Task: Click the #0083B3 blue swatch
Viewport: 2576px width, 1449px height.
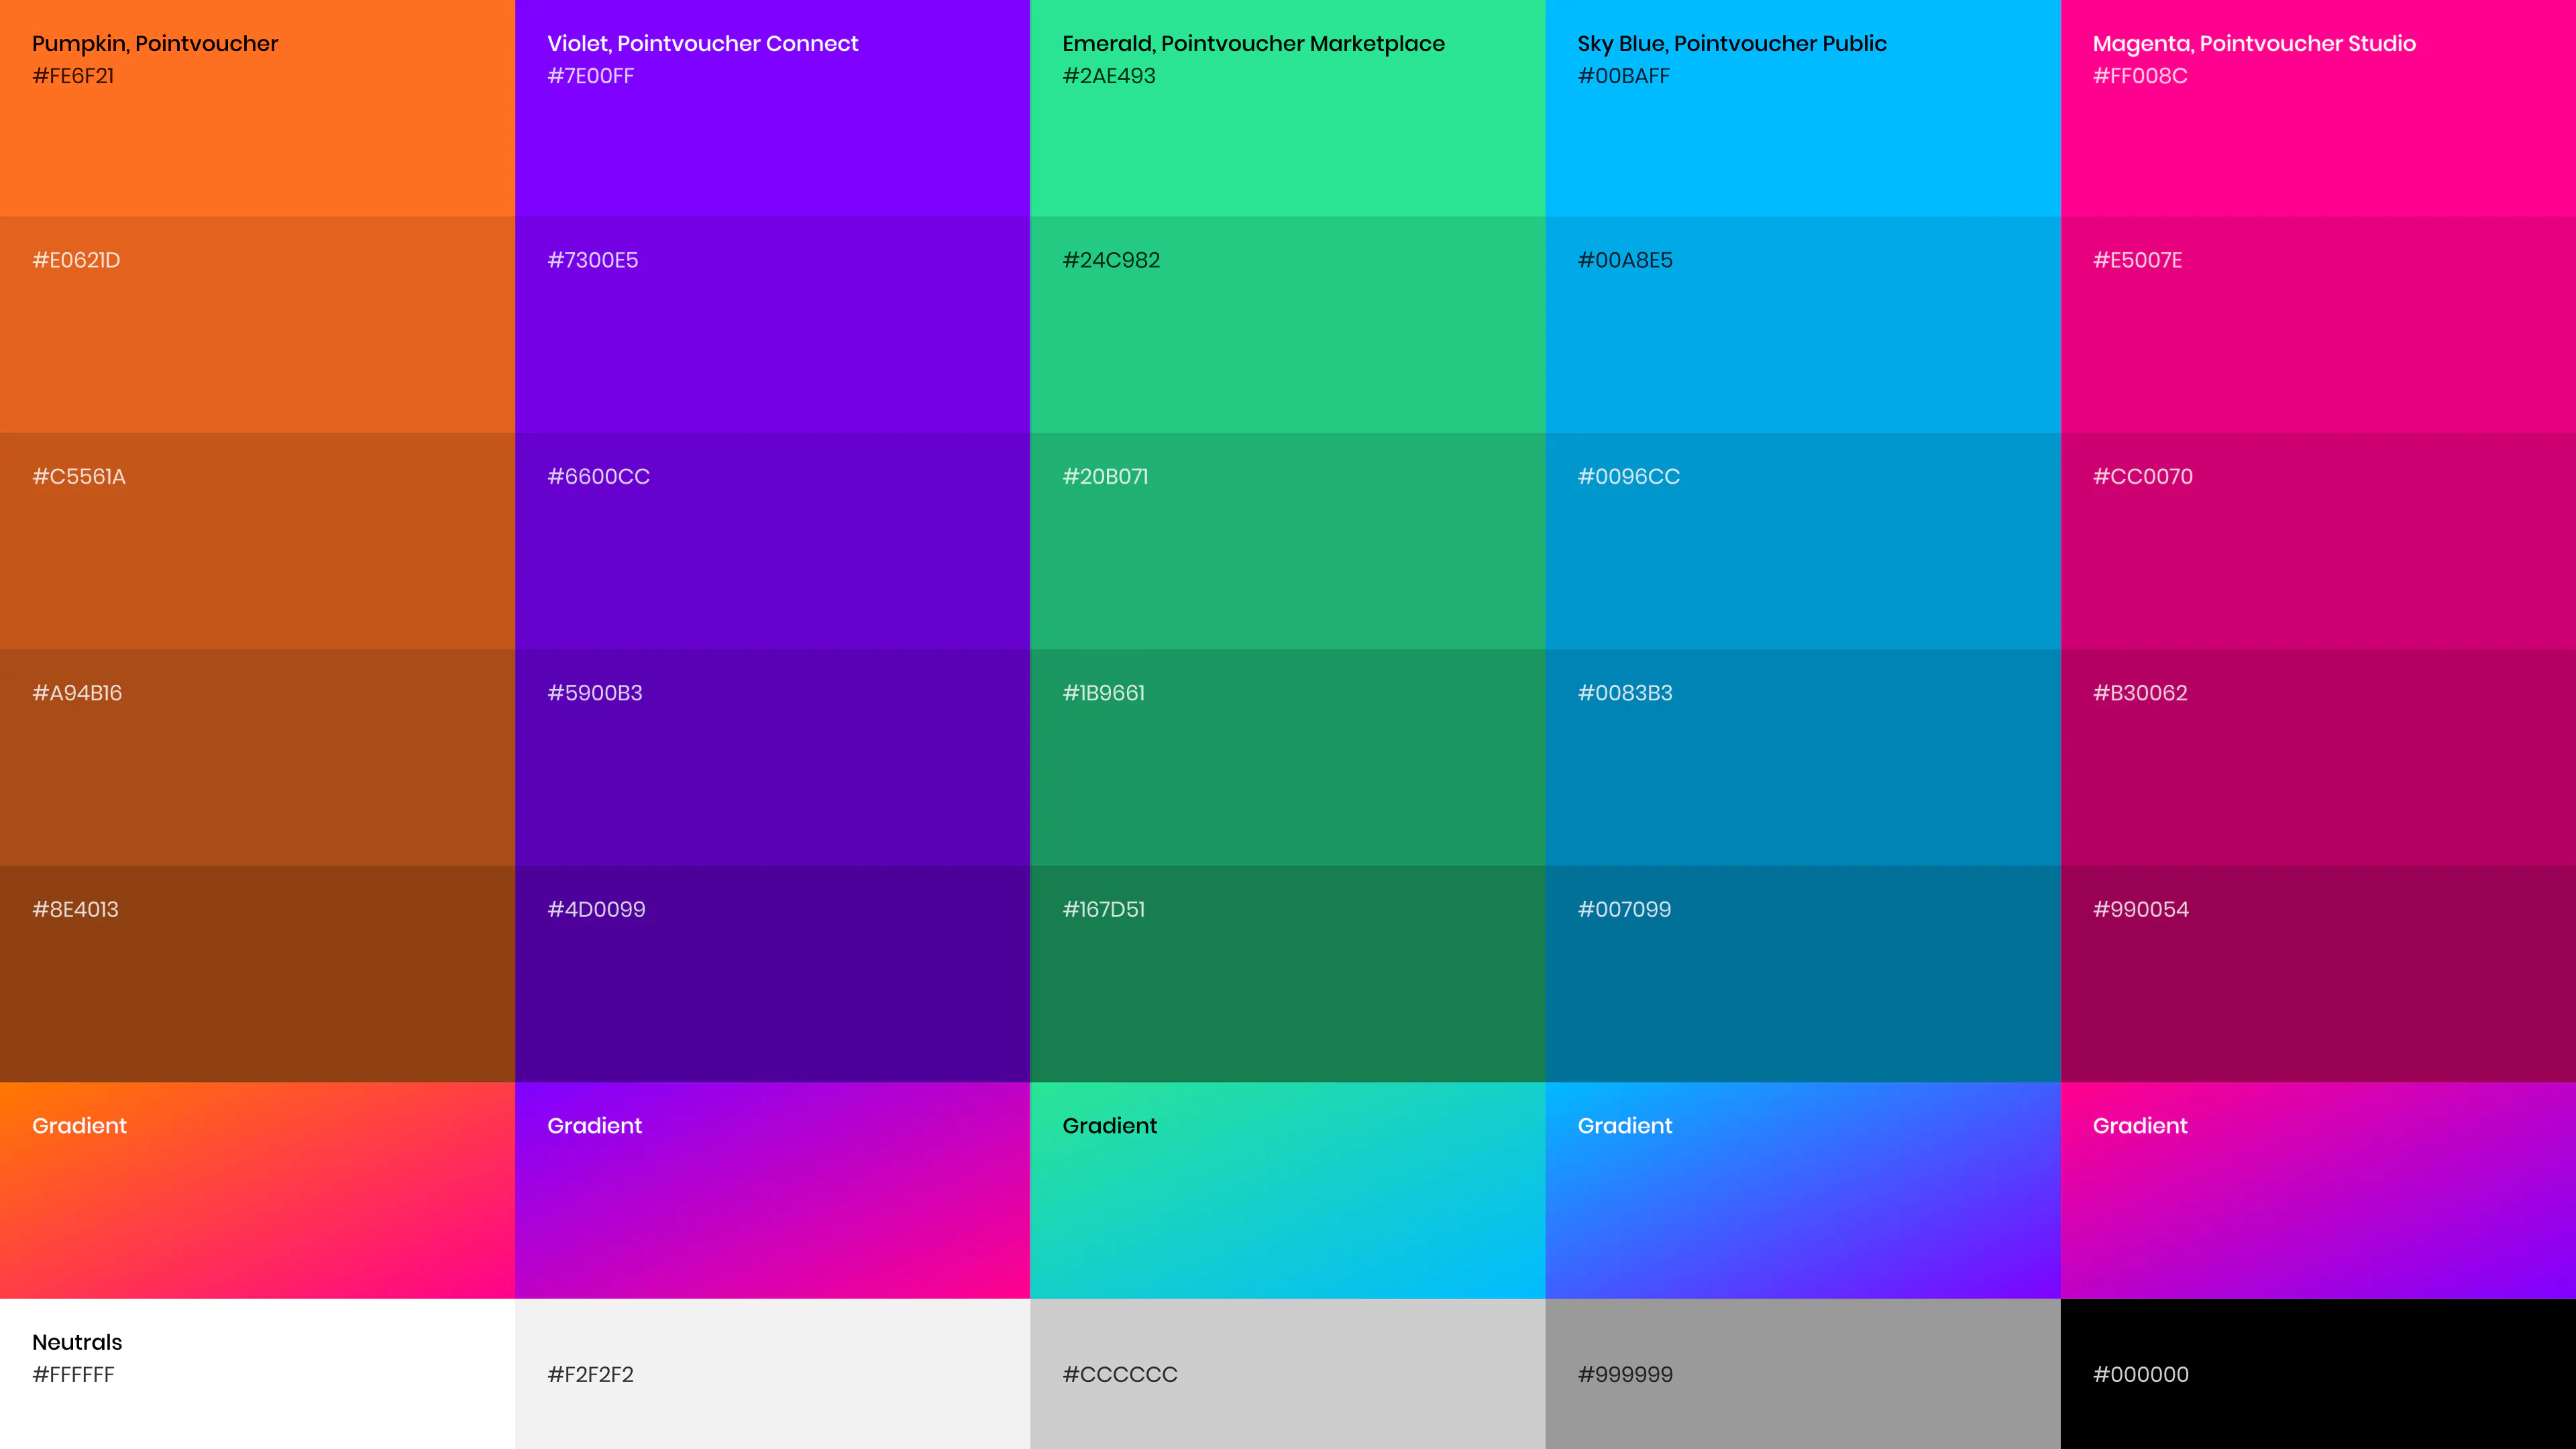Action: (x=1803, y=758)
